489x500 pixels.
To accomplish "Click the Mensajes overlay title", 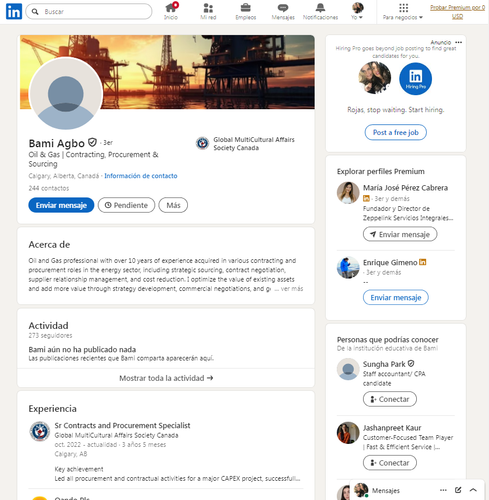I will coord(386,490).
